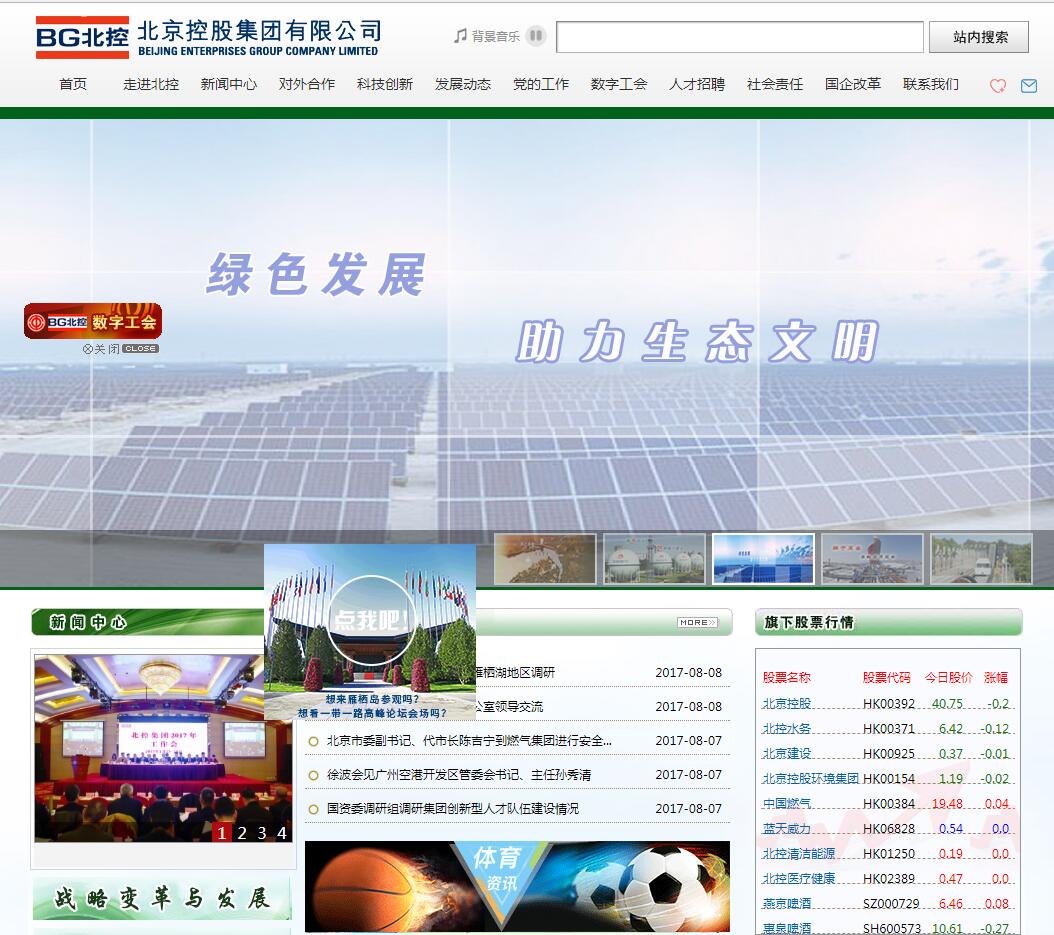Viewport: 1054px width, 935px height.
Task: Open 蓝天威力 stock link
Action: pos(786,829)
